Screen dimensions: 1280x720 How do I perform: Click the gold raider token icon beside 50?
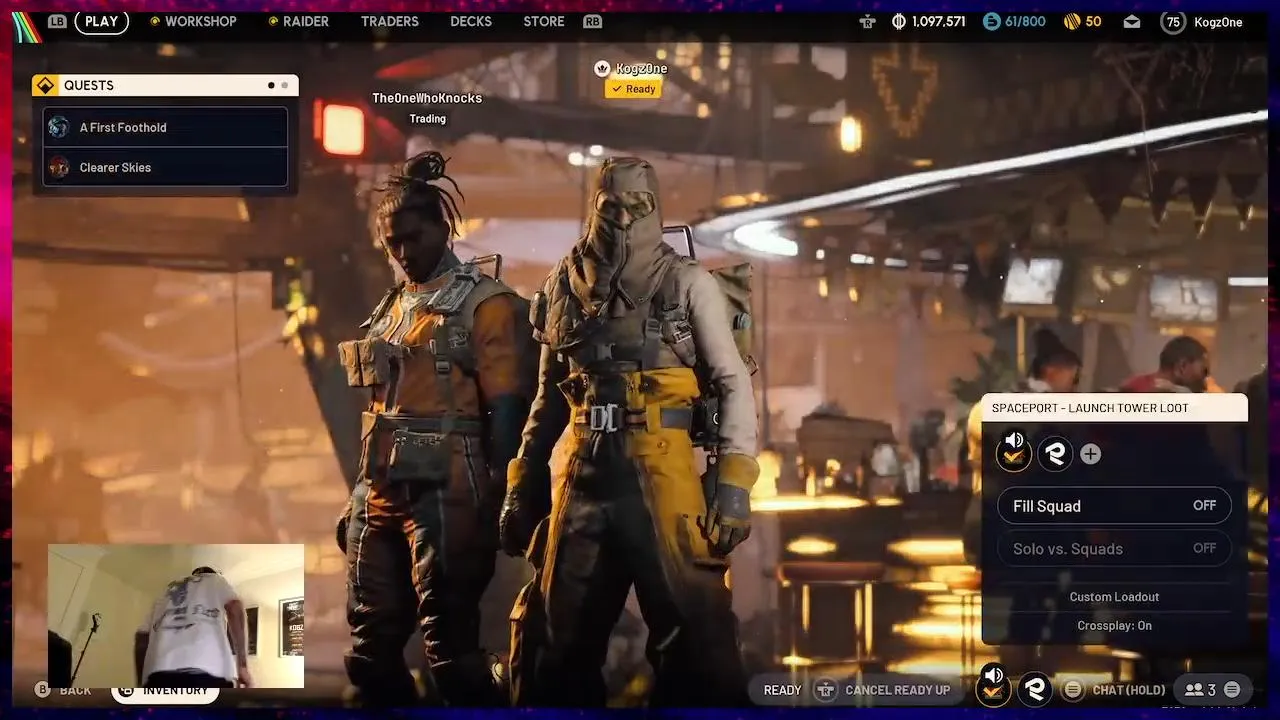click(x=1071, y=21)
